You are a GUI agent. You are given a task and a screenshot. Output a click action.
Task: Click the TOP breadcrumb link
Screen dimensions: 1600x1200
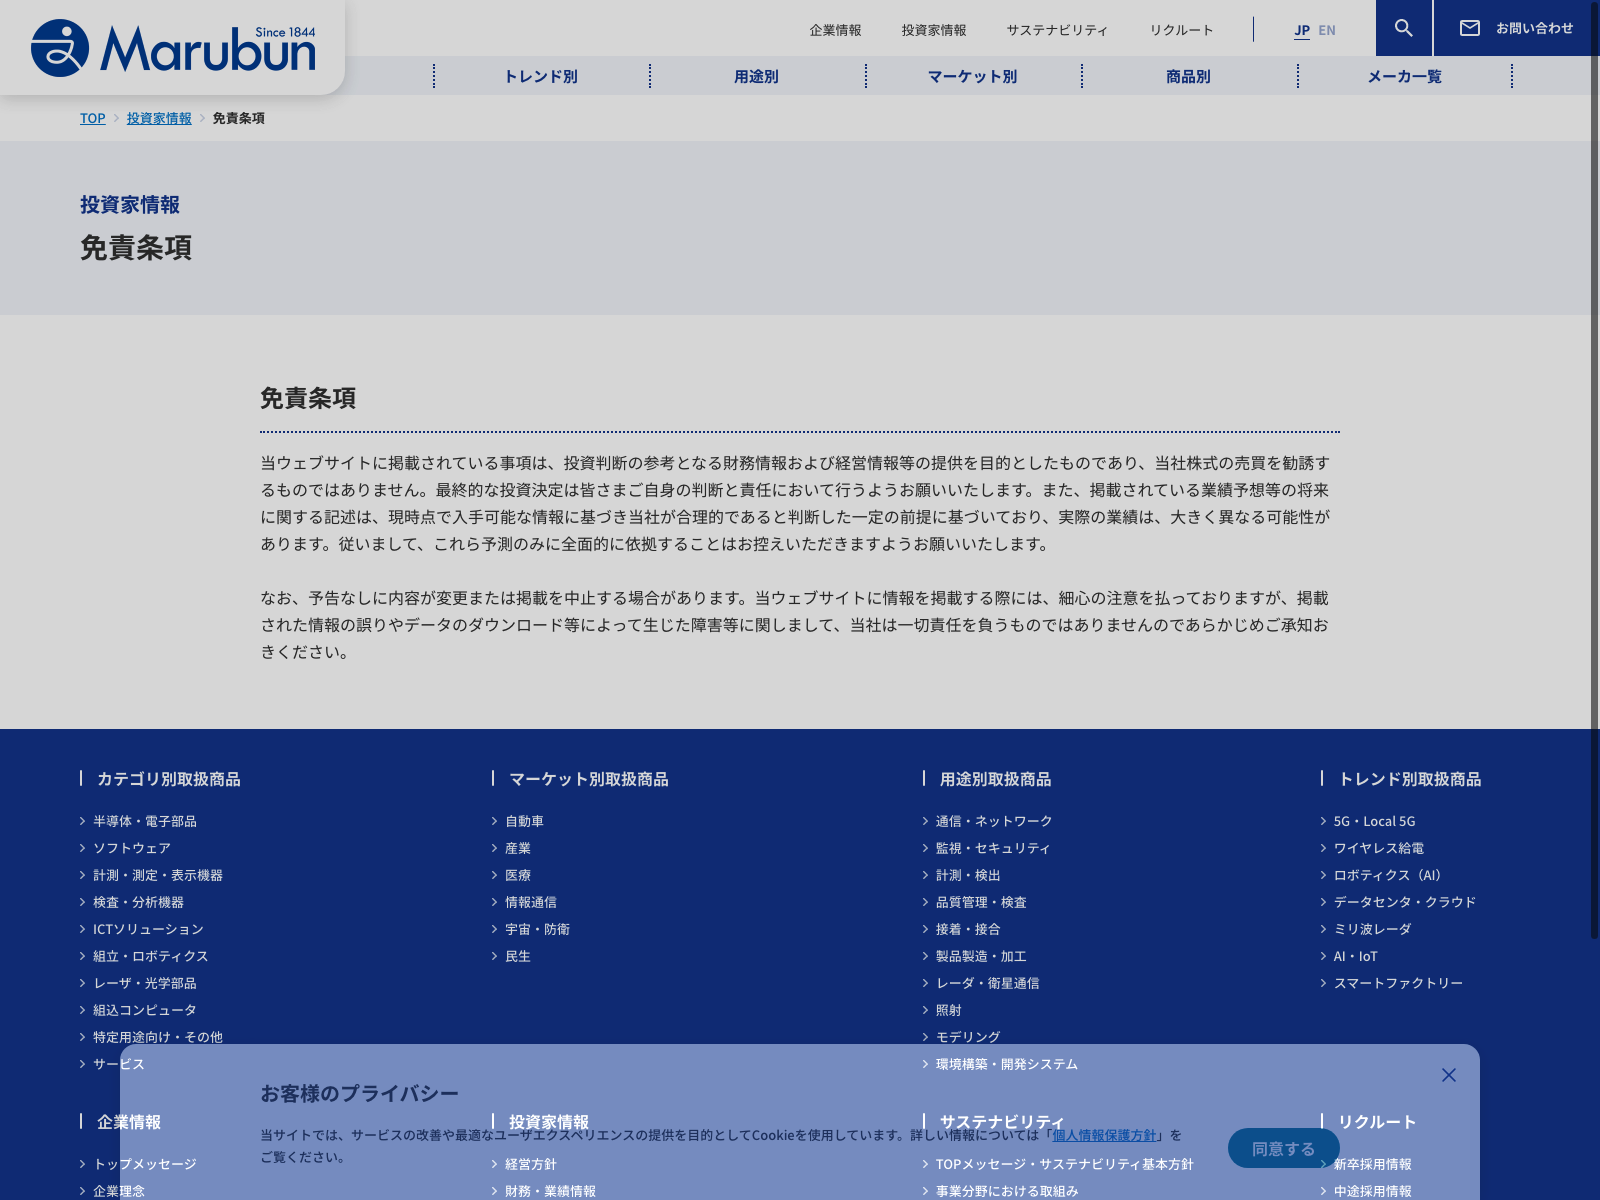(x=92, y=118)
